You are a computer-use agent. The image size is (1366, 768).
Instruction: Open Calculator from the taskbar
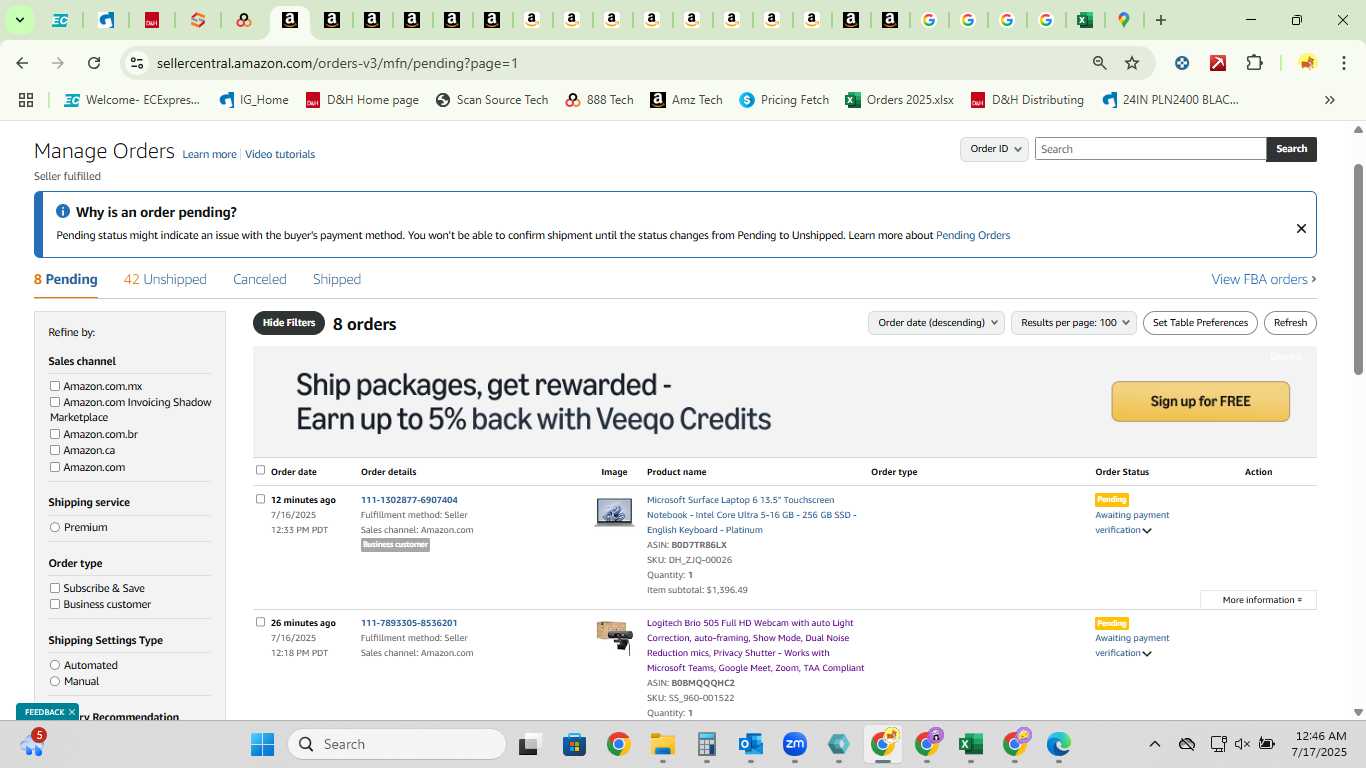[707, 744]
